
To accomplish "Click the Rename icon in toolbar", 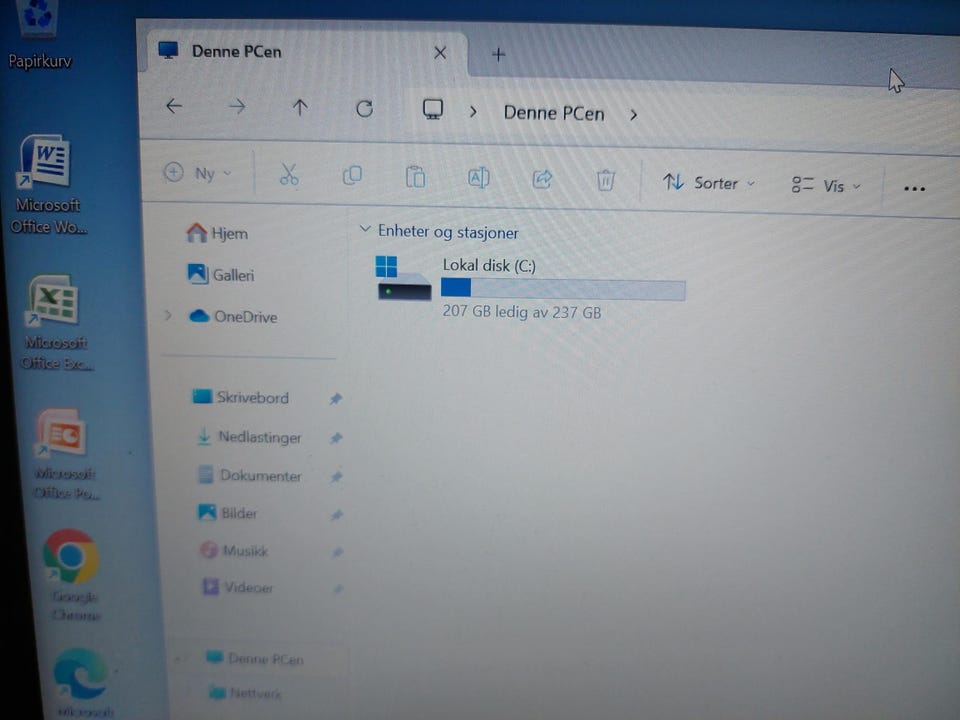I will click(478, 178).
